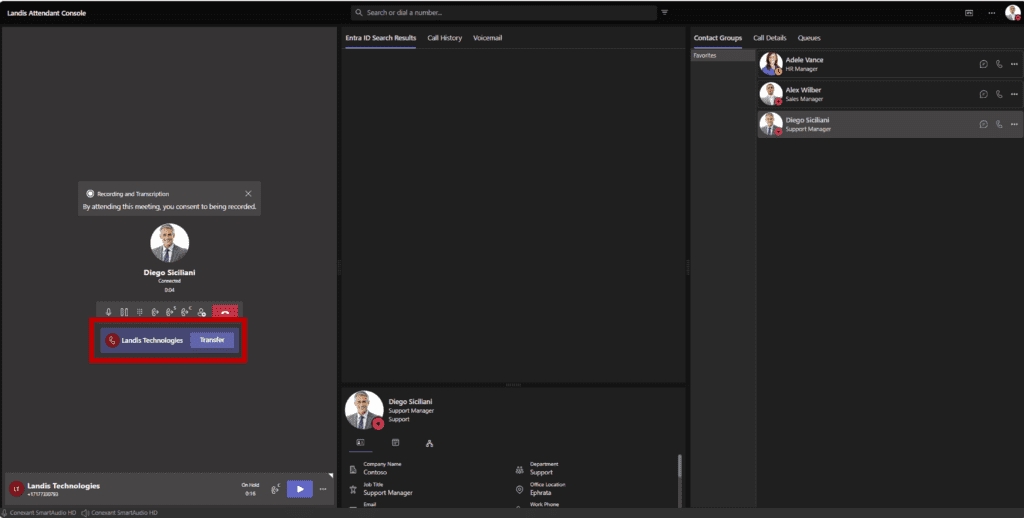Viewport: 1024px width, 518px height.
Task: Click the search or dial number field
Action: (x=500, y=13)
